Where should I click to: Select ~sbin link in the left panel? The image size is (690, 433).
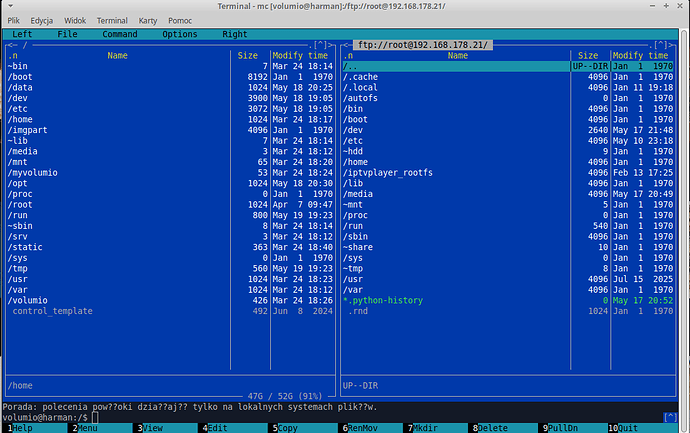click(x=170, y=226)
